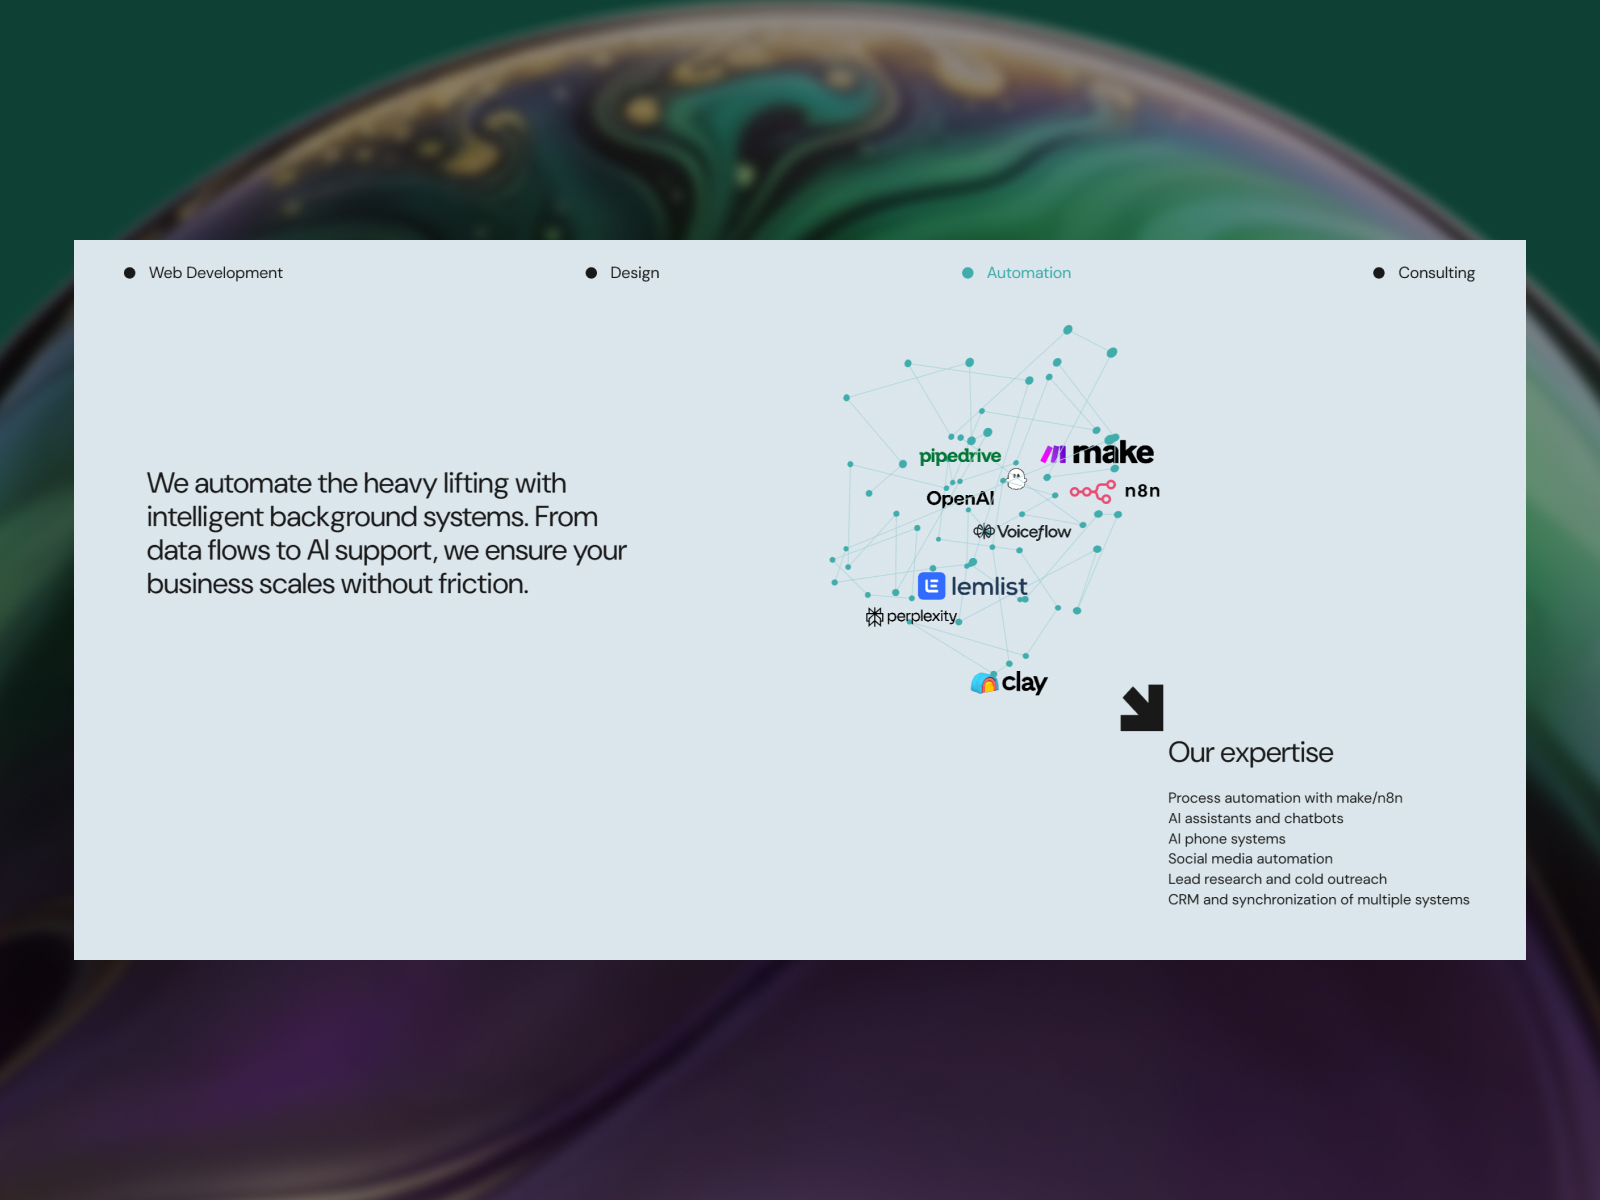The image size is (1600, 1200).
Task: Switch to the Automation section
Action: click(x=1028, y=272)
